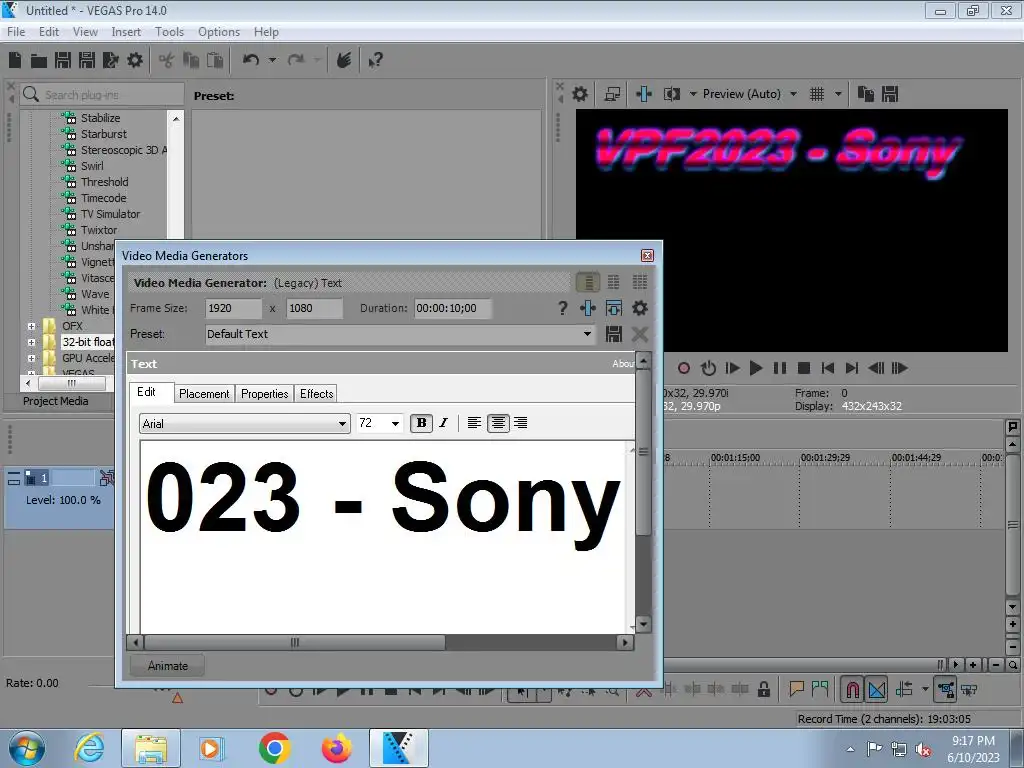The image size is (1024, 768).
Task: Switch to the Effects tab
Action: (317, 394)
